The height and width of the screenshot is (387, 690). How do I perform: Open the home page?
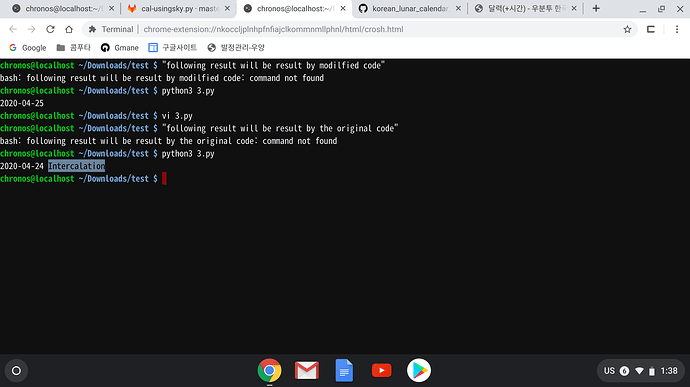(69, 29)
